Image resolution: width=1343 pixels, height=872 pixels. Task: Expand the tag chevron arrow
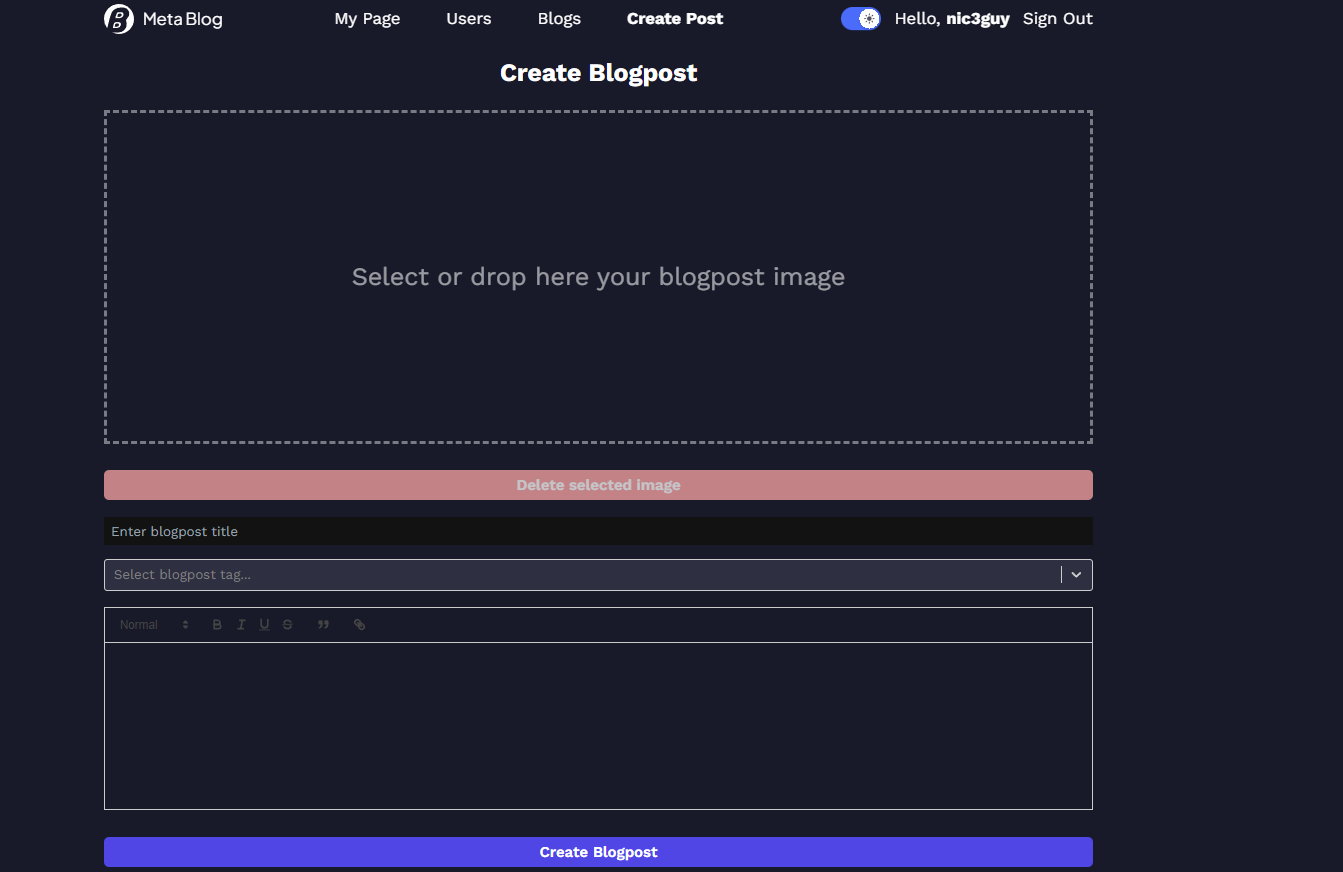[1077, 575]
